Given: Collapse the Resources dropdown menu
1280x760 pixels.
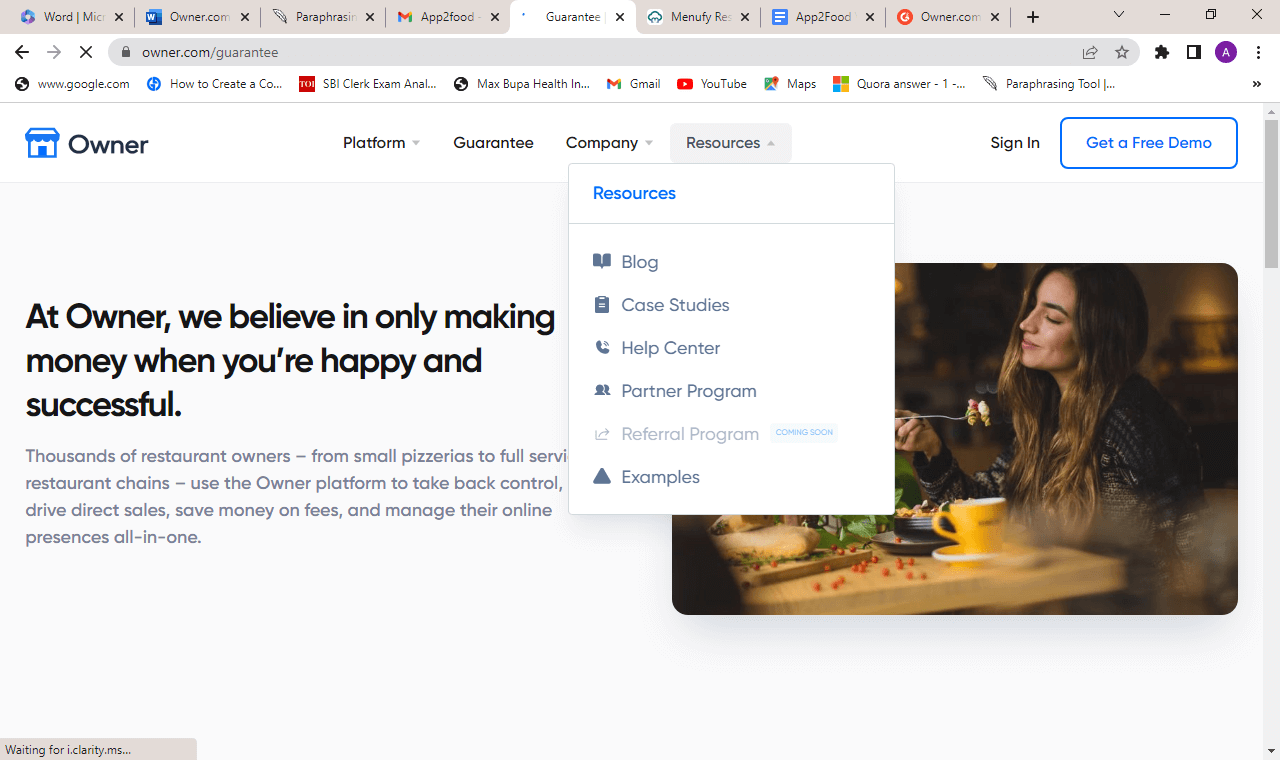Looking at the screenshot, I should [x=731, y=143].
